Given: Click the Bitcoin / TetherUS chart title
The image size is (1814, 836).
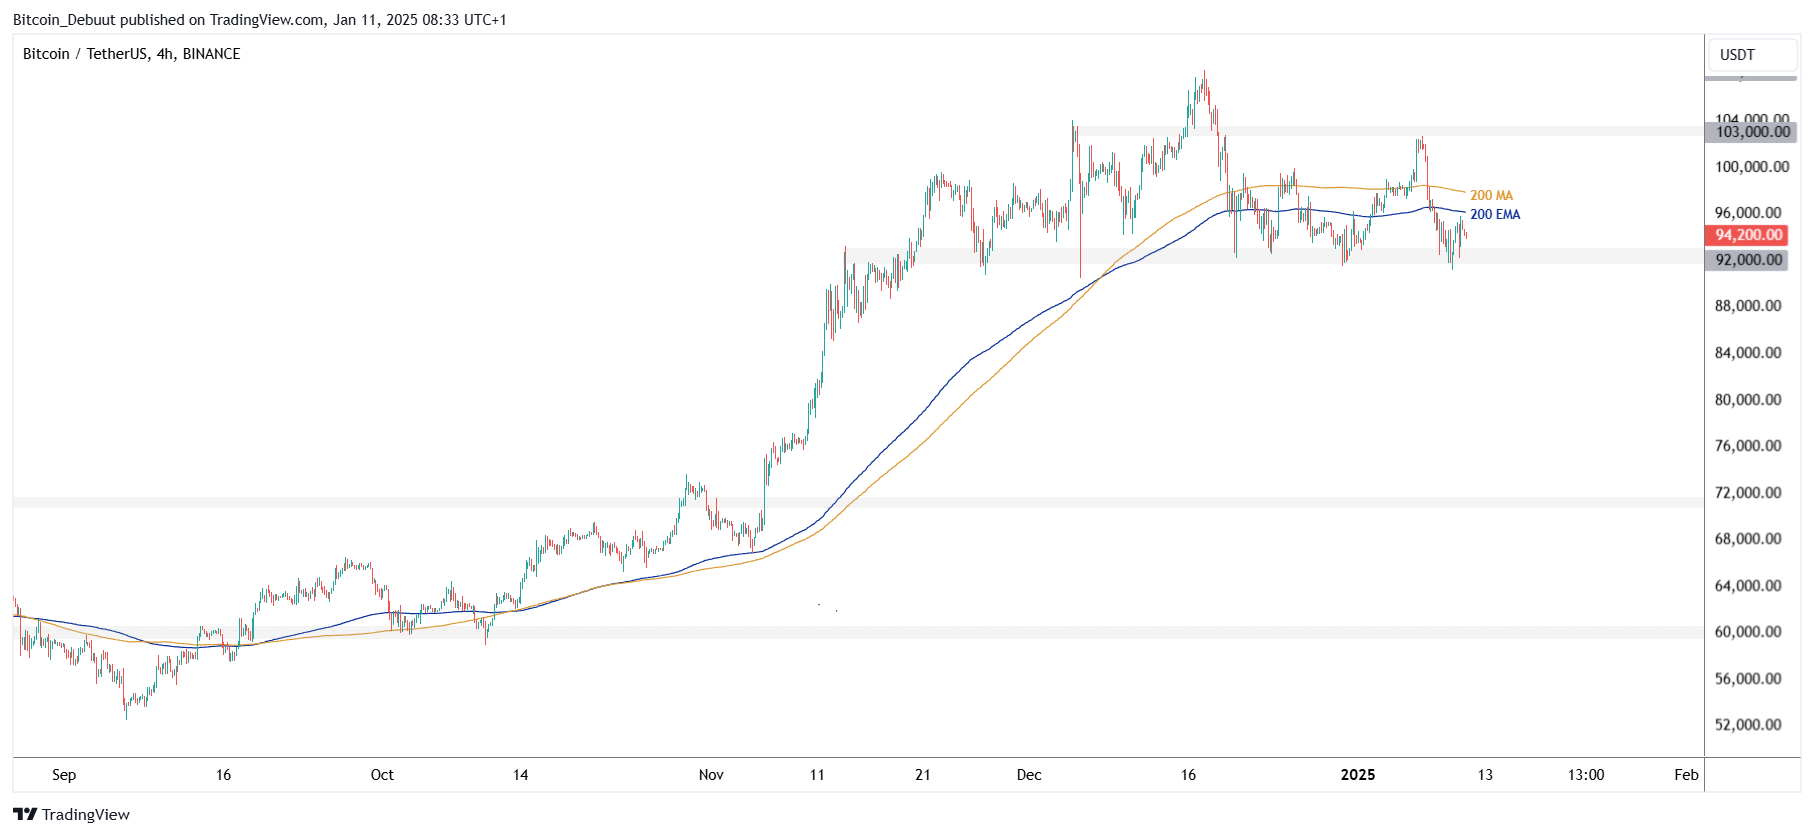Looking at the screenshot, I should pos(131,54).
